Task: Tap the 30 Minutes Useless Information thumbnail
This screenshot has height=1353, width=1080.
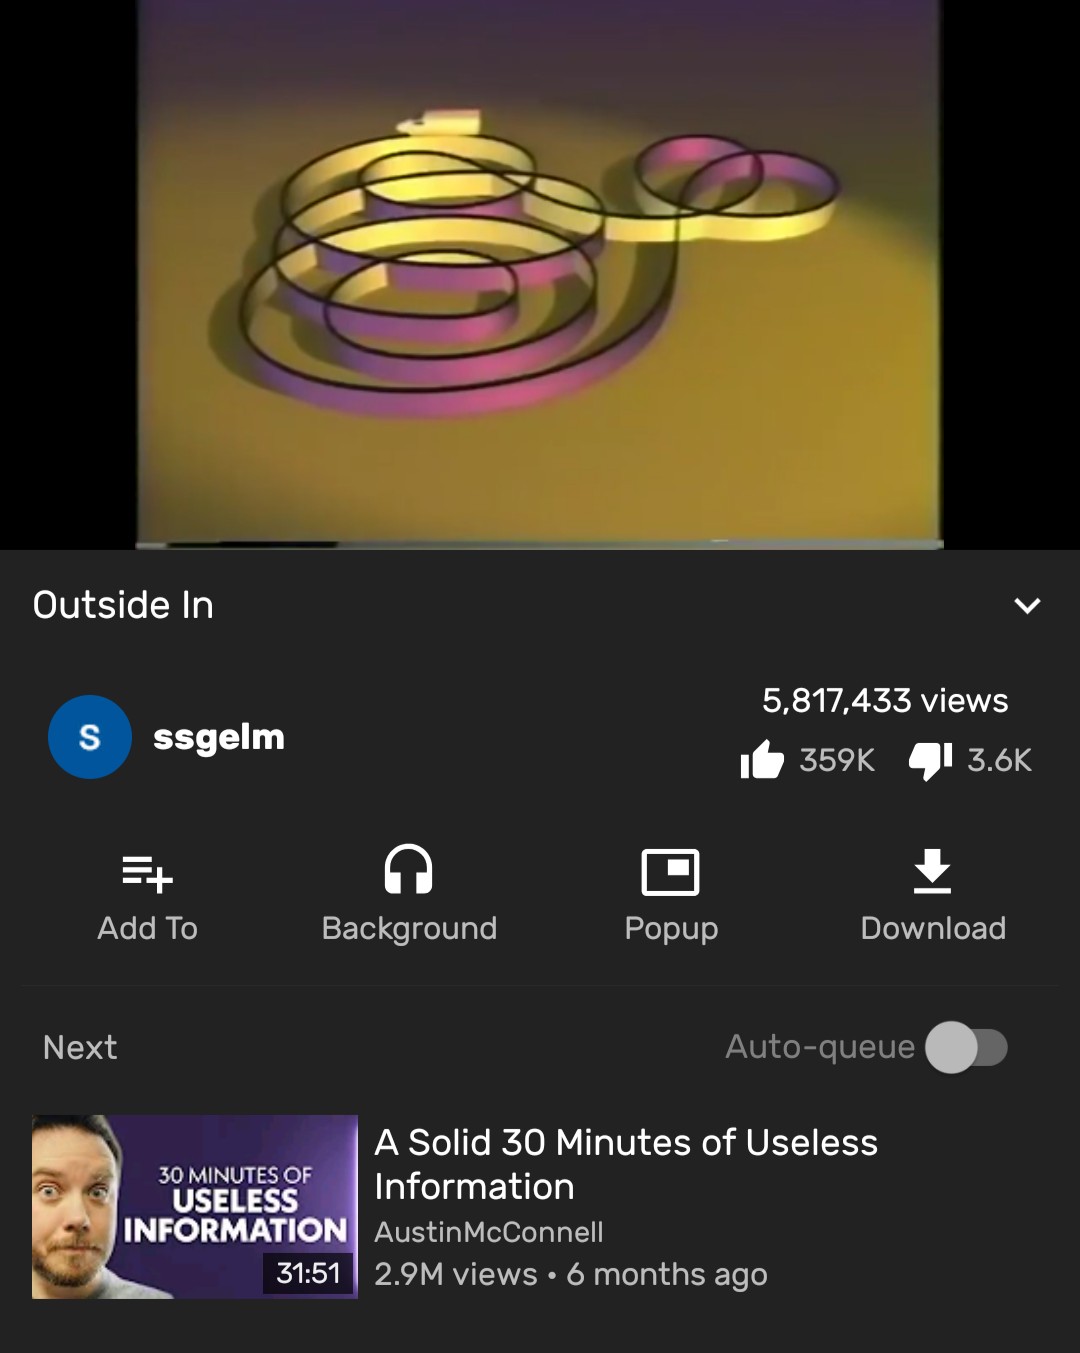Action: click(195, 1207)
